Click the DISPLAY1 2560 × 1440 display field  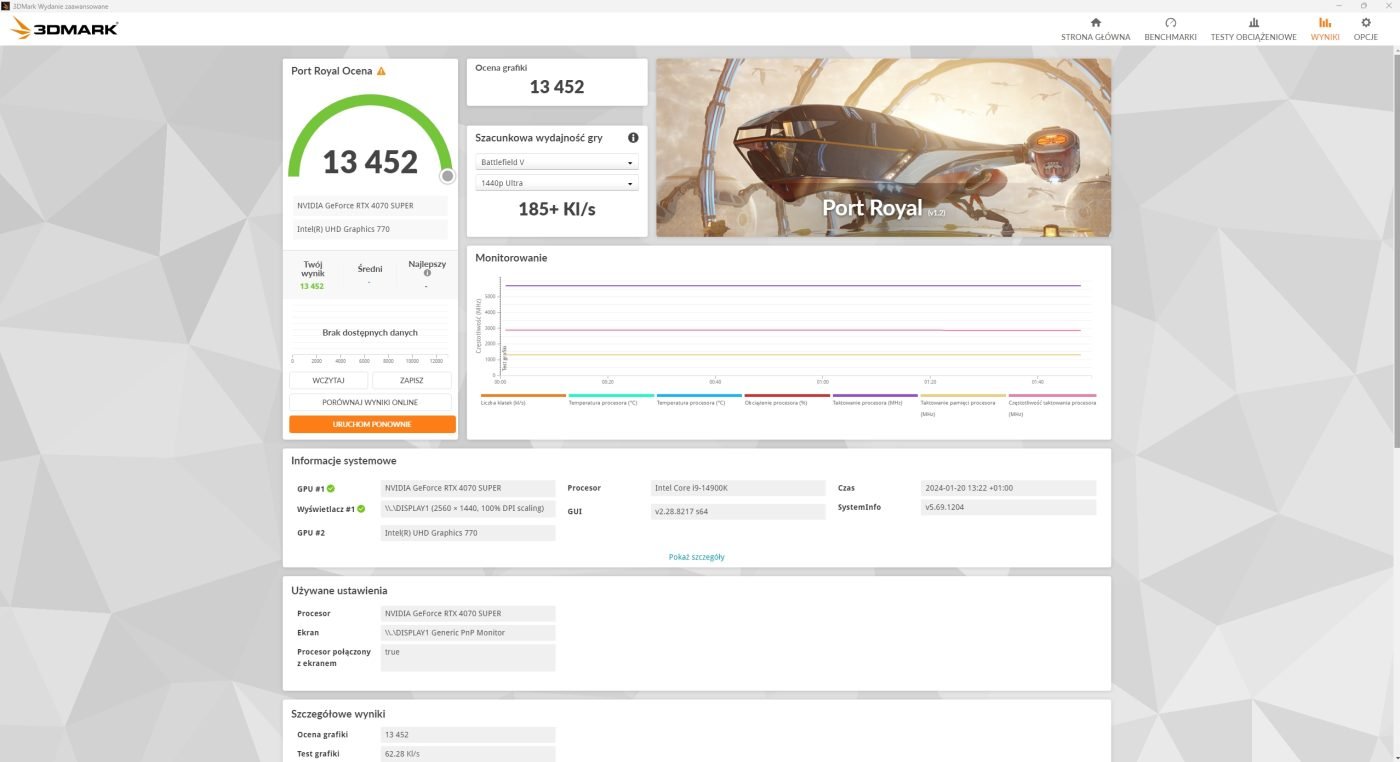(468, 508)
